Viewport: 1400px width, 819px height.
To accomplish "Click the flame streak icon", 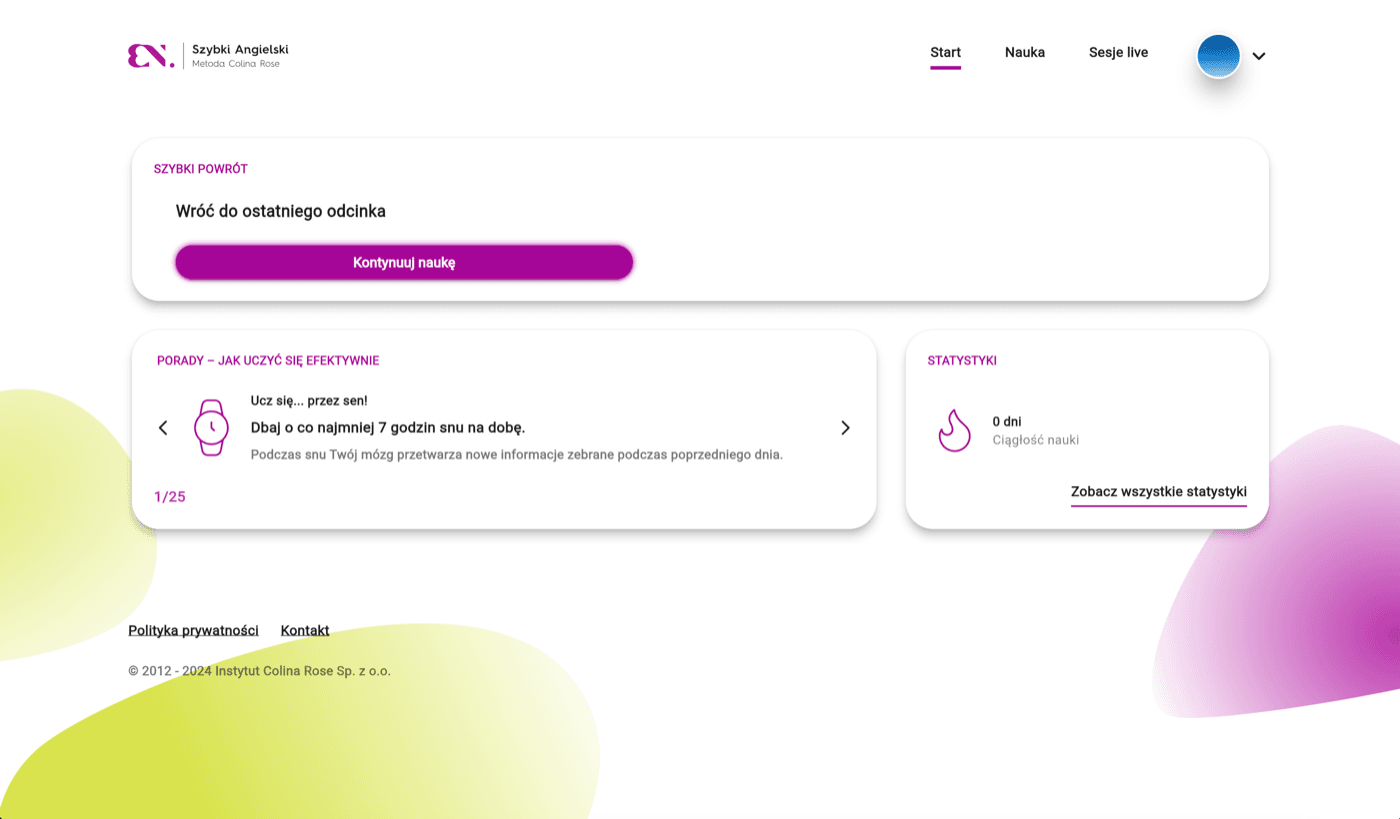I will (954, 431).
